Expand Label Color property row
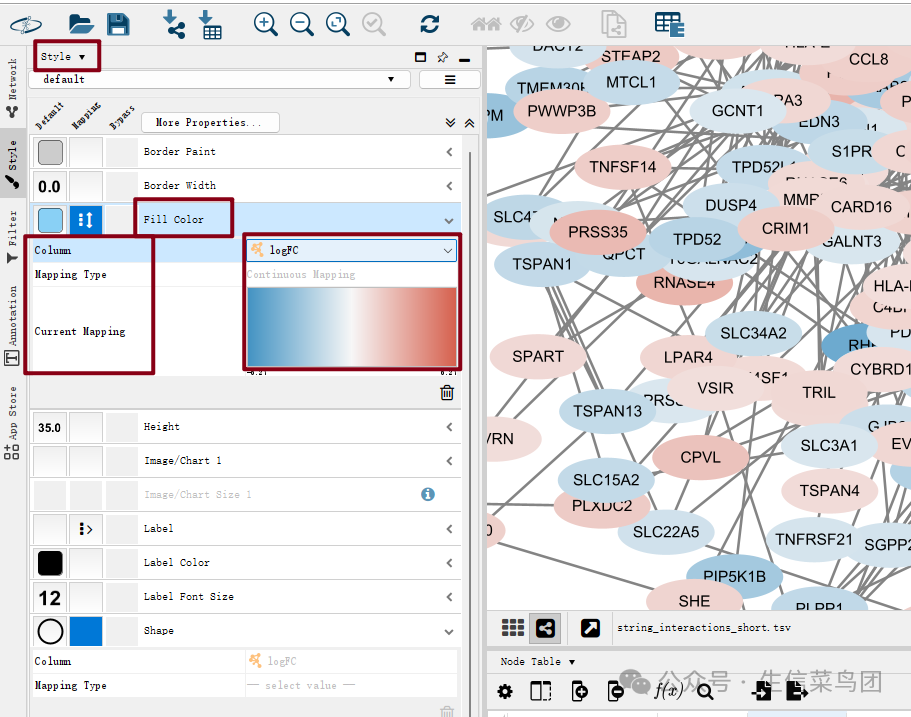 click(449, 563)
